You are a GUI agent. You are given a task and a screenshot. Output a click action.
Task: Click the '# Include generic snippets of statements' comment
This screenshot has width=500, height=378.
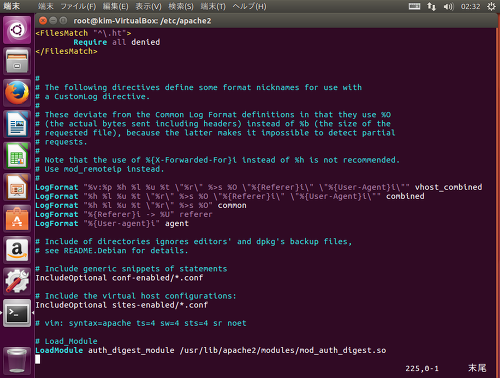[131, 269]
